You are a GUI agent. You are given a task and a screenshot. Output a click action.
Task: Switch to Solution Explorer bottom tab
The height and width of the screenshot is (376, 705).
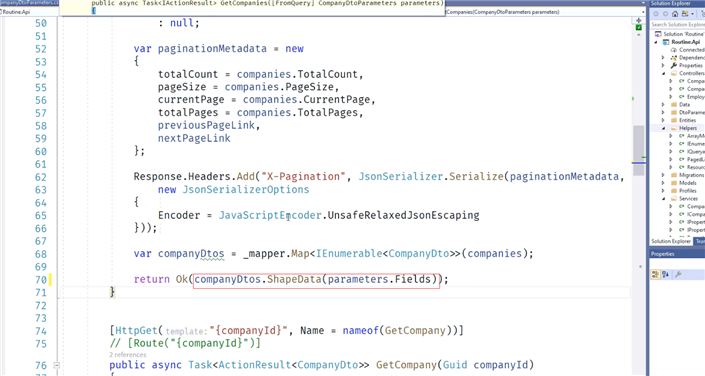point(671,242)
